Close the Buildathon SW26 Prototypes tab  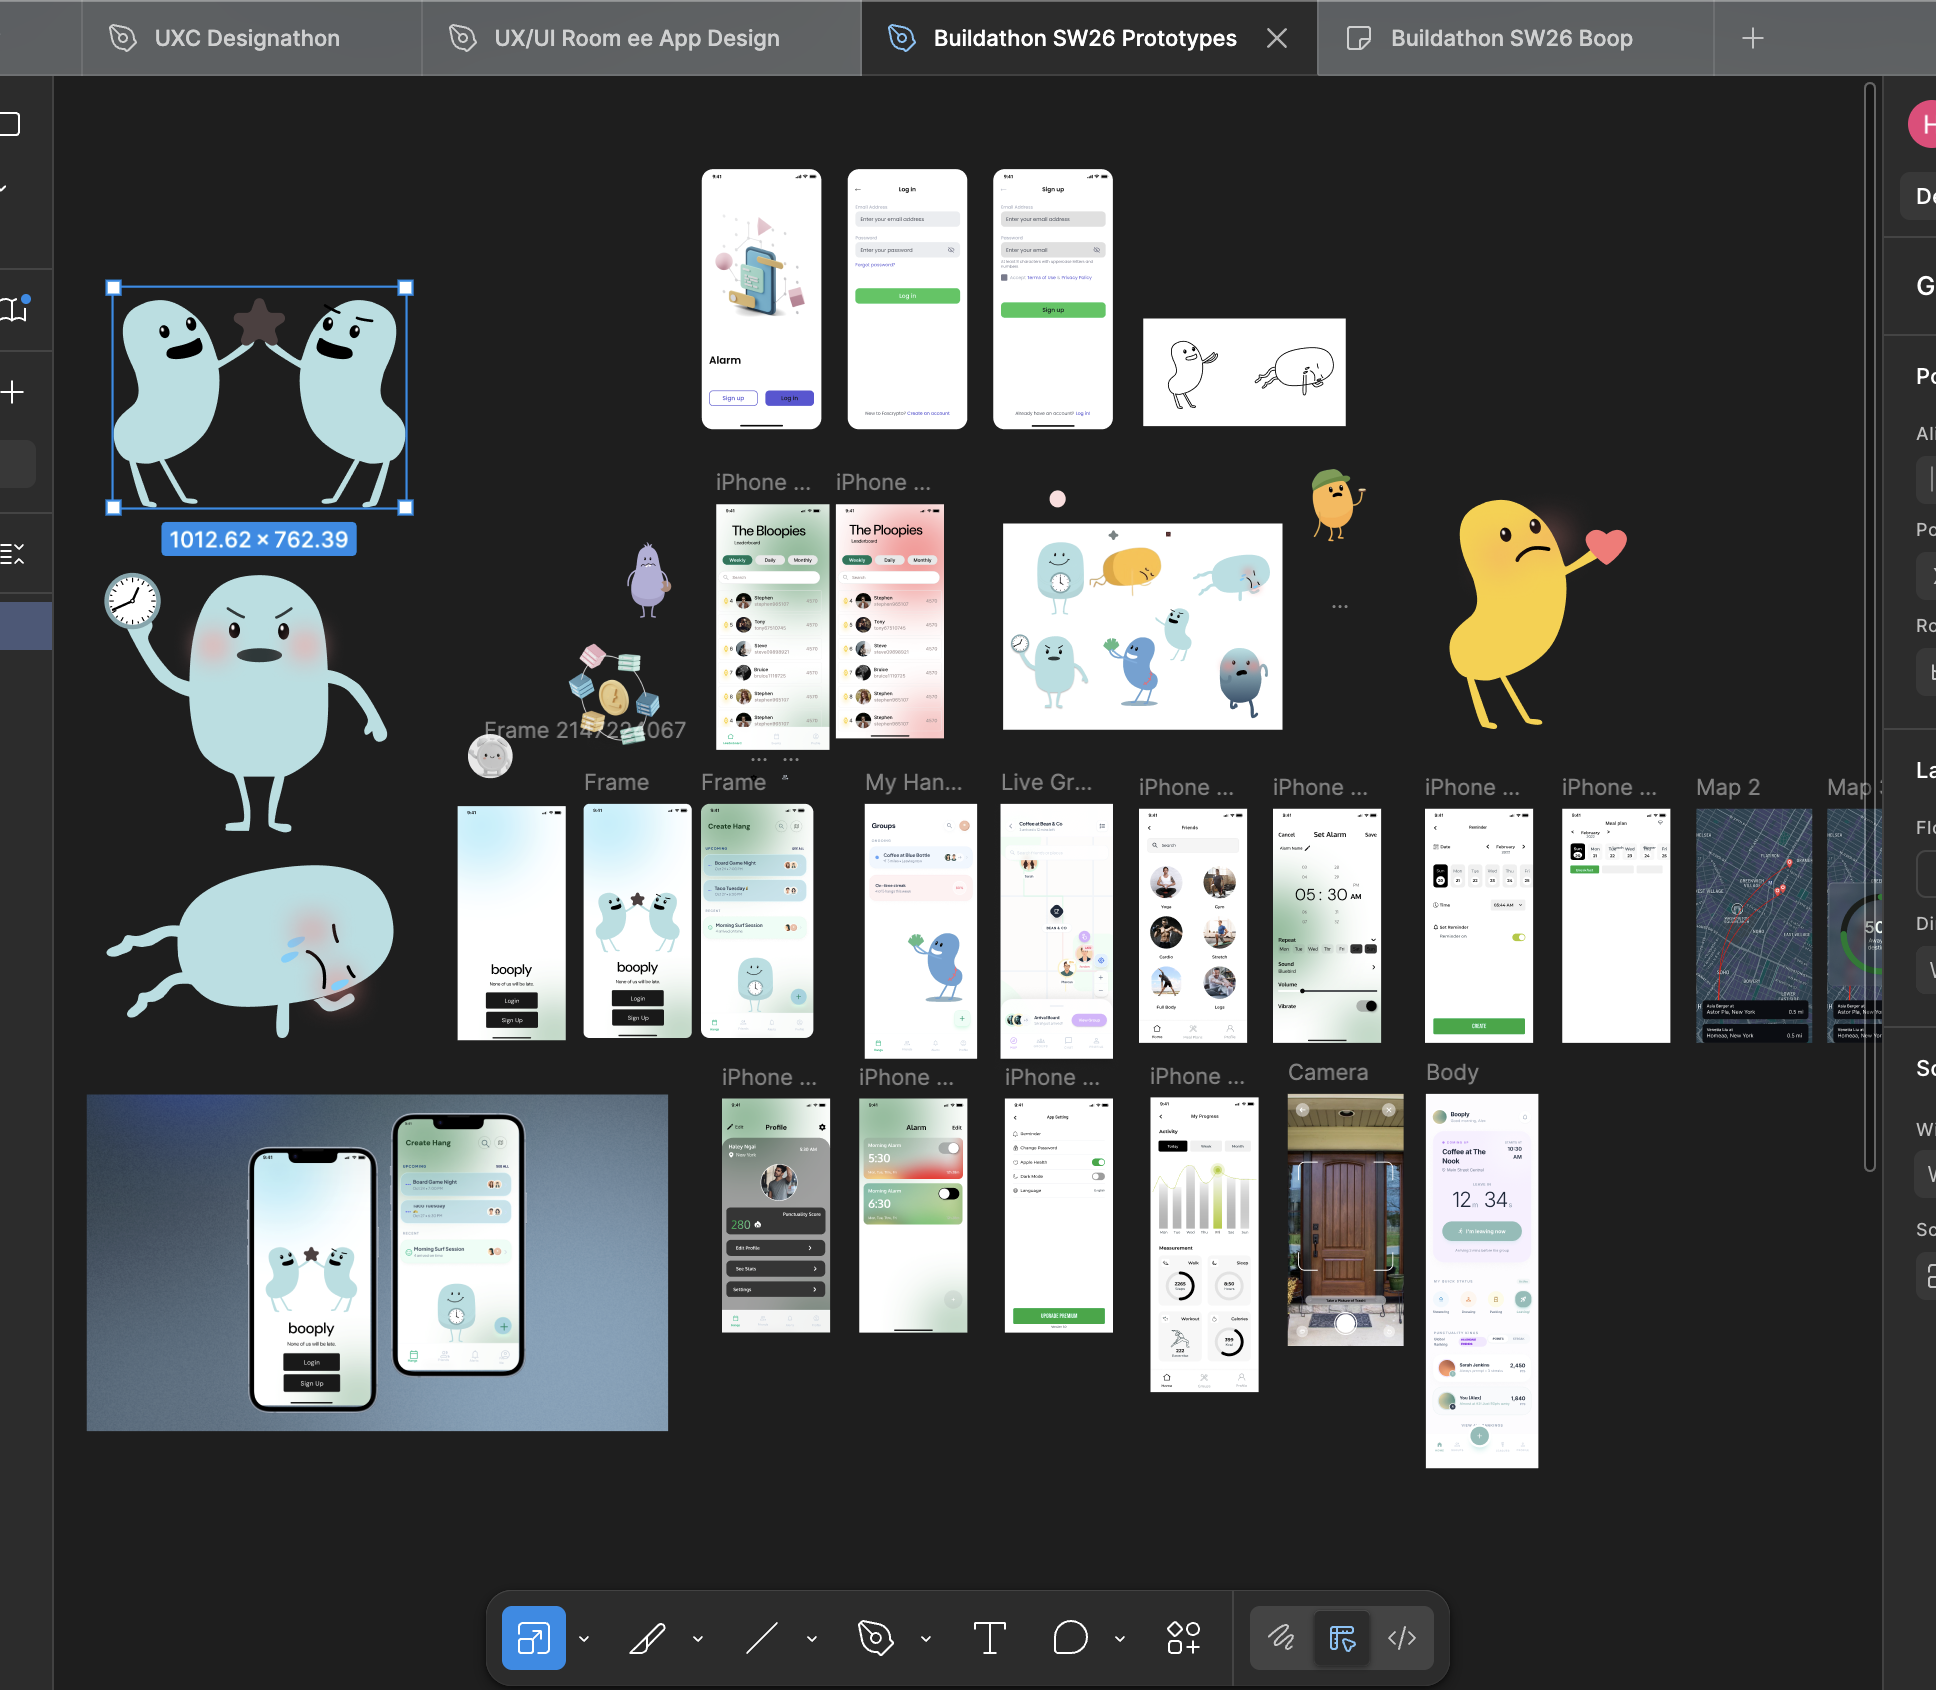pos(1277,38)
